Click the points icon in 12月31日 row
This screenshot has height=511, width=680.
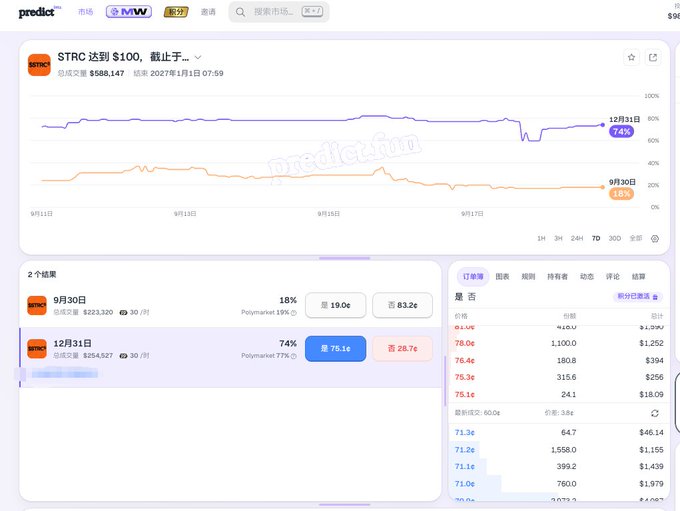click(123, 356)
